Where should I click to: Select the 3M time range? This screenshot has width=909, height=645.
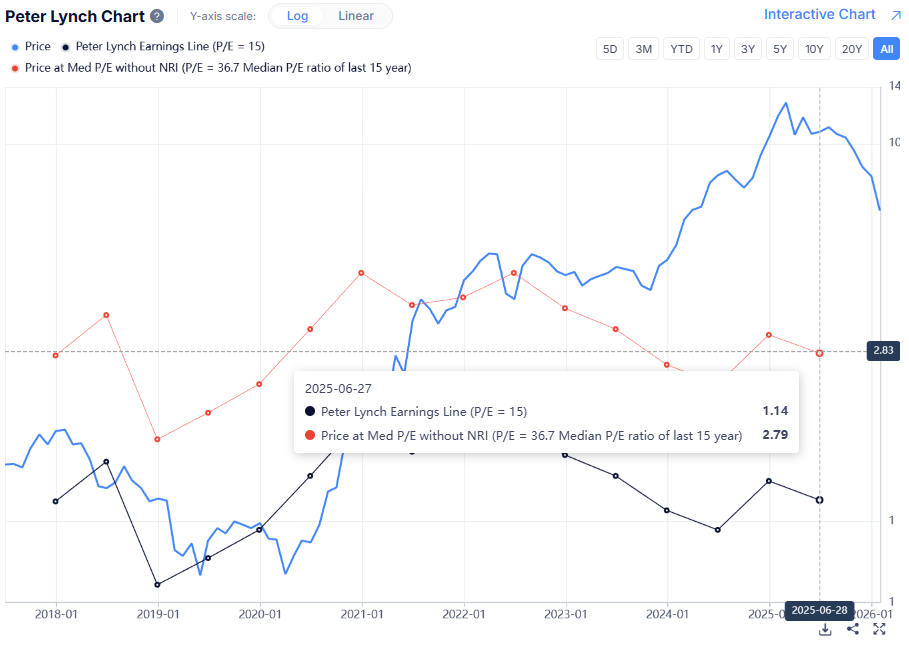pyautogui.click(x=644, y=49)
